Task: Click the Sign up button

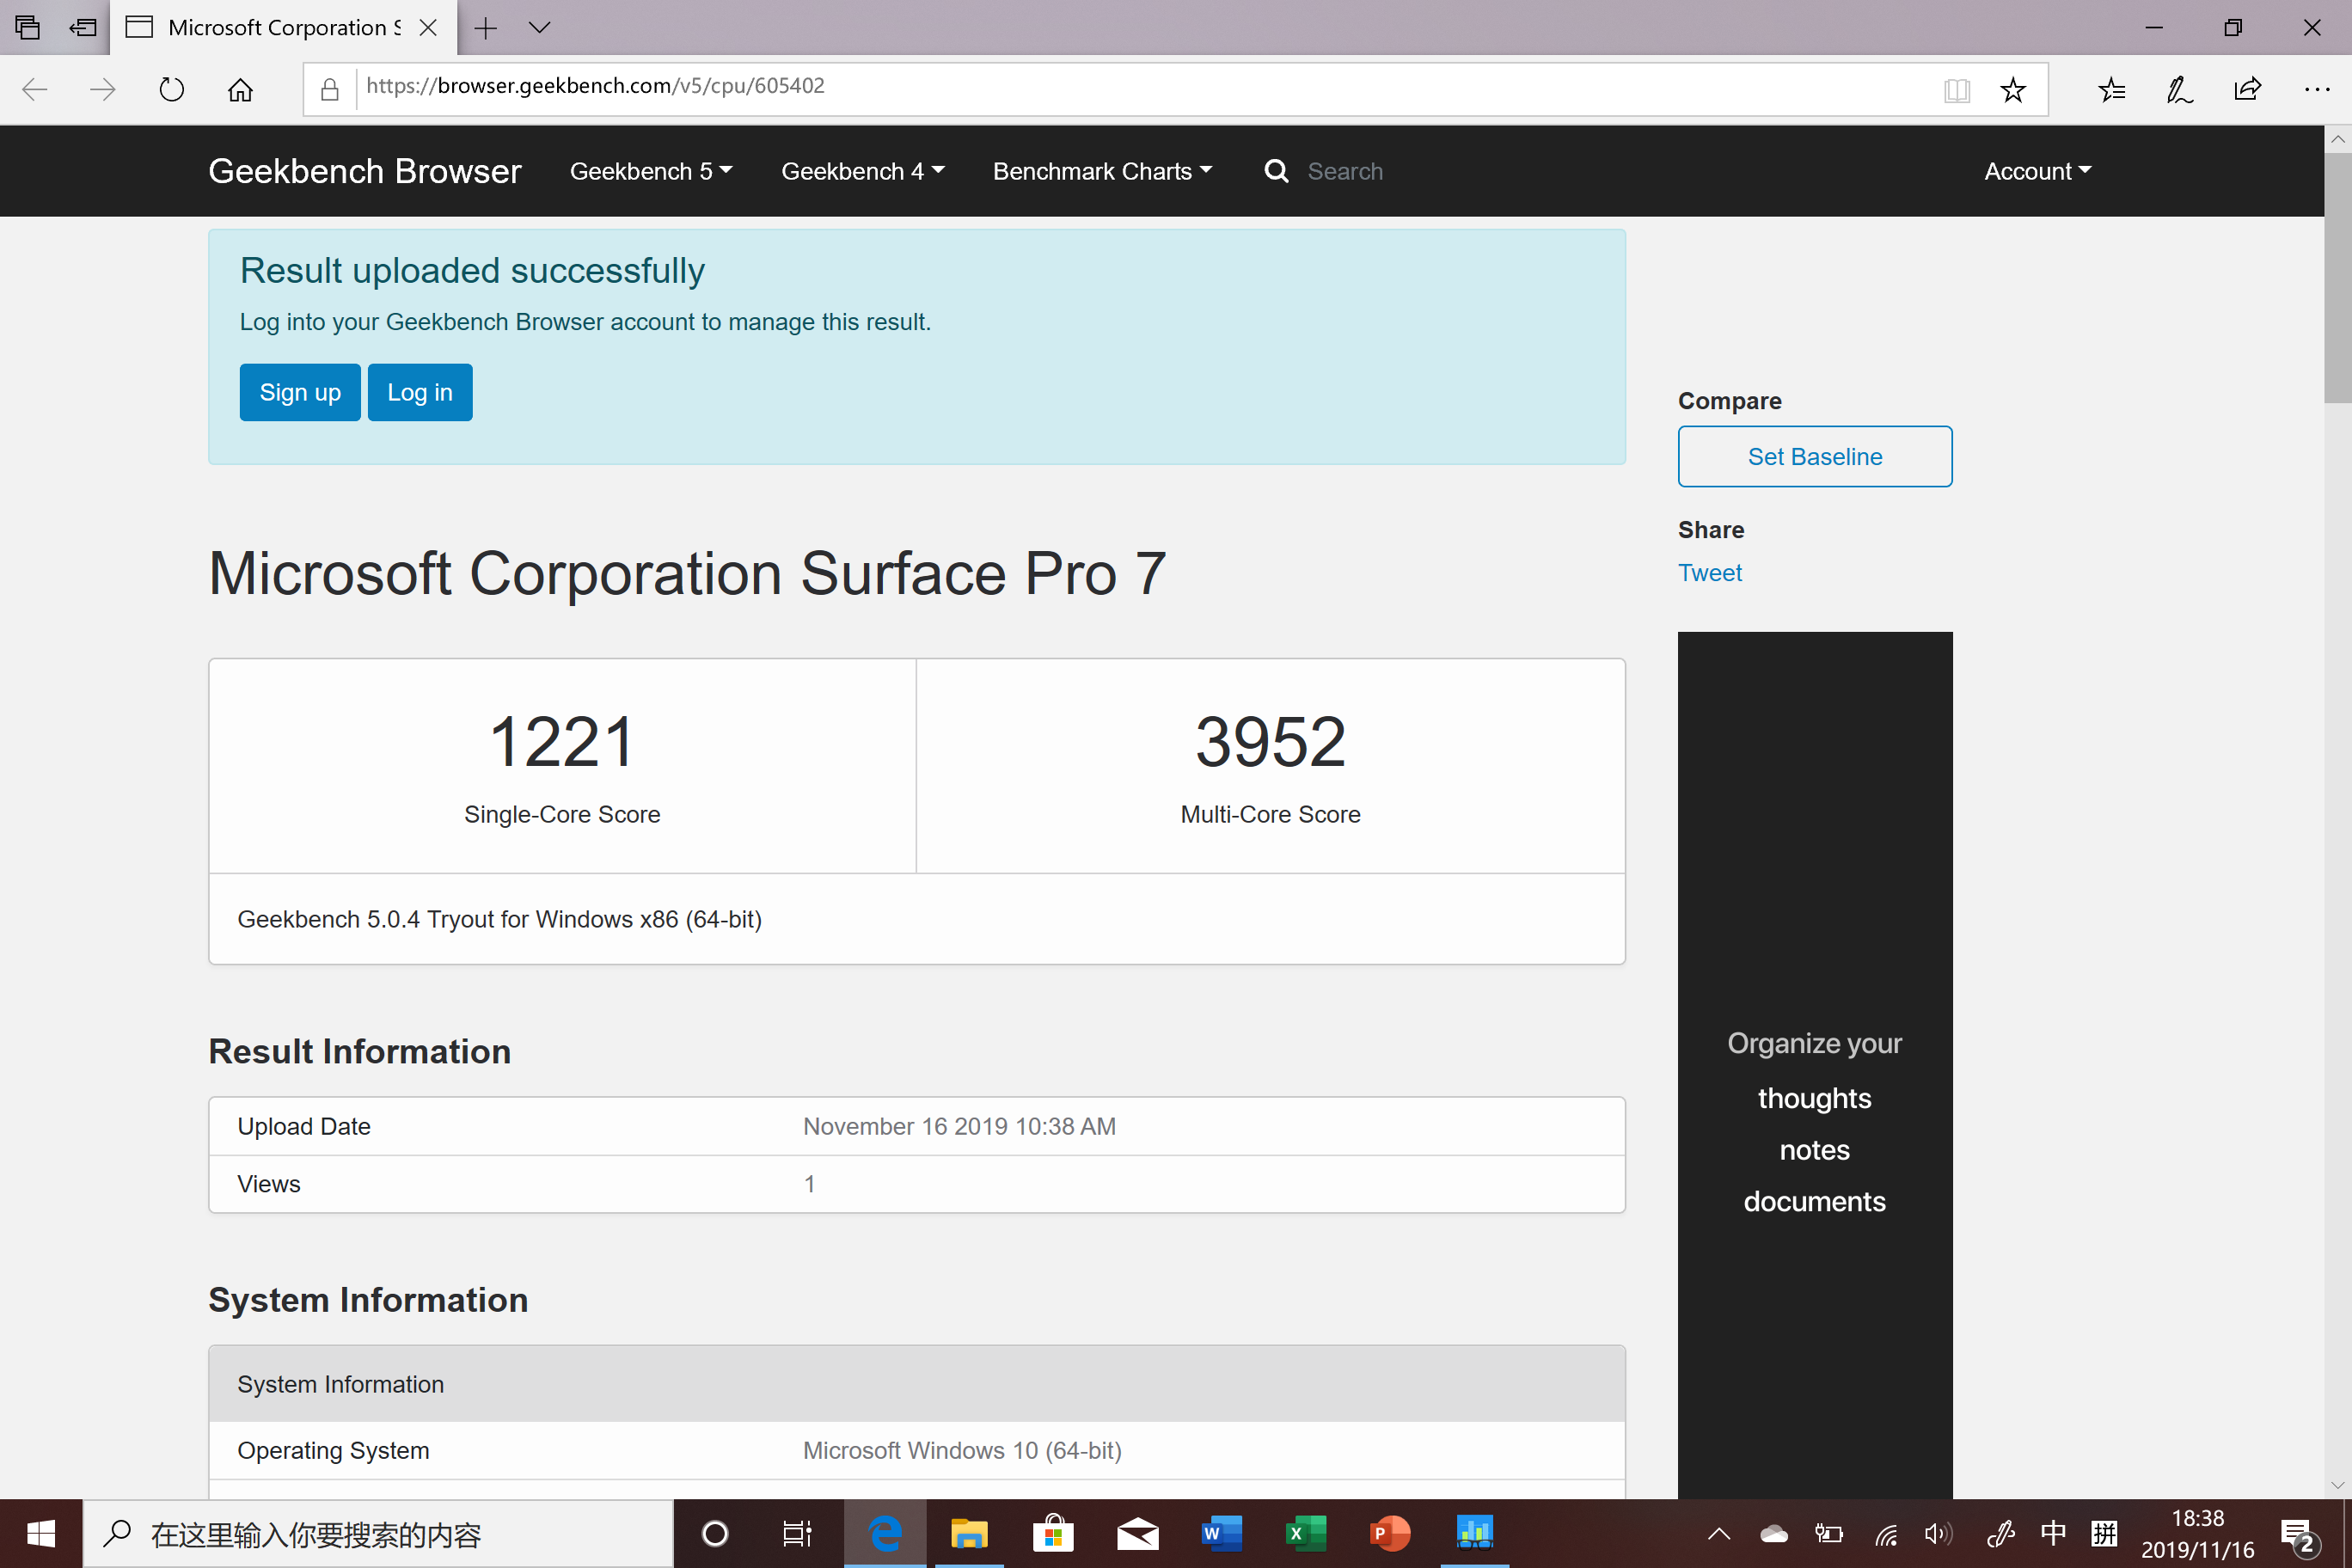Action: pos(300,392)
